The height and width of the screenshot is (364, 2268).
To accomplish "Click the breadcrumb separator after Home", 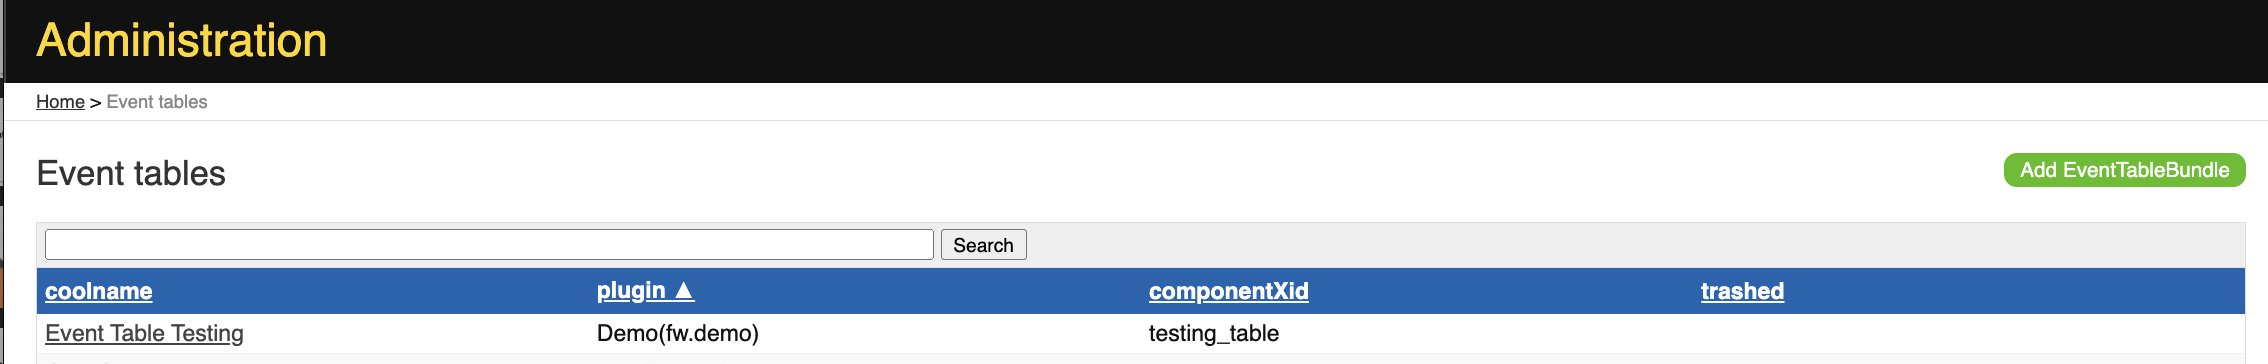I will point(95,102).
